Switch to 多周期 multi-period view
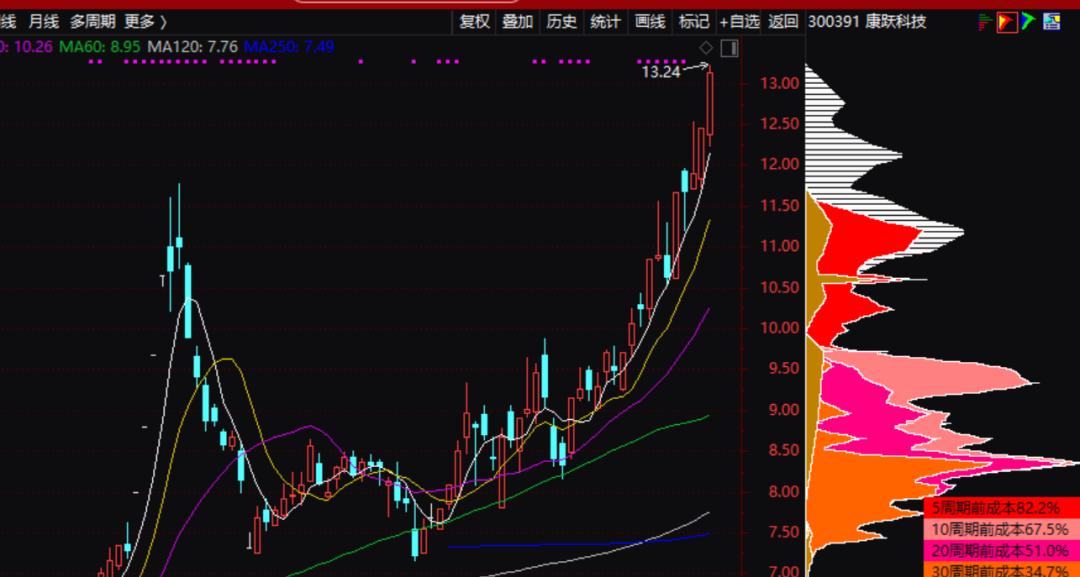The height and width of the screenshot is (577, 1080). pyautogui.click(x=92, y=22)
